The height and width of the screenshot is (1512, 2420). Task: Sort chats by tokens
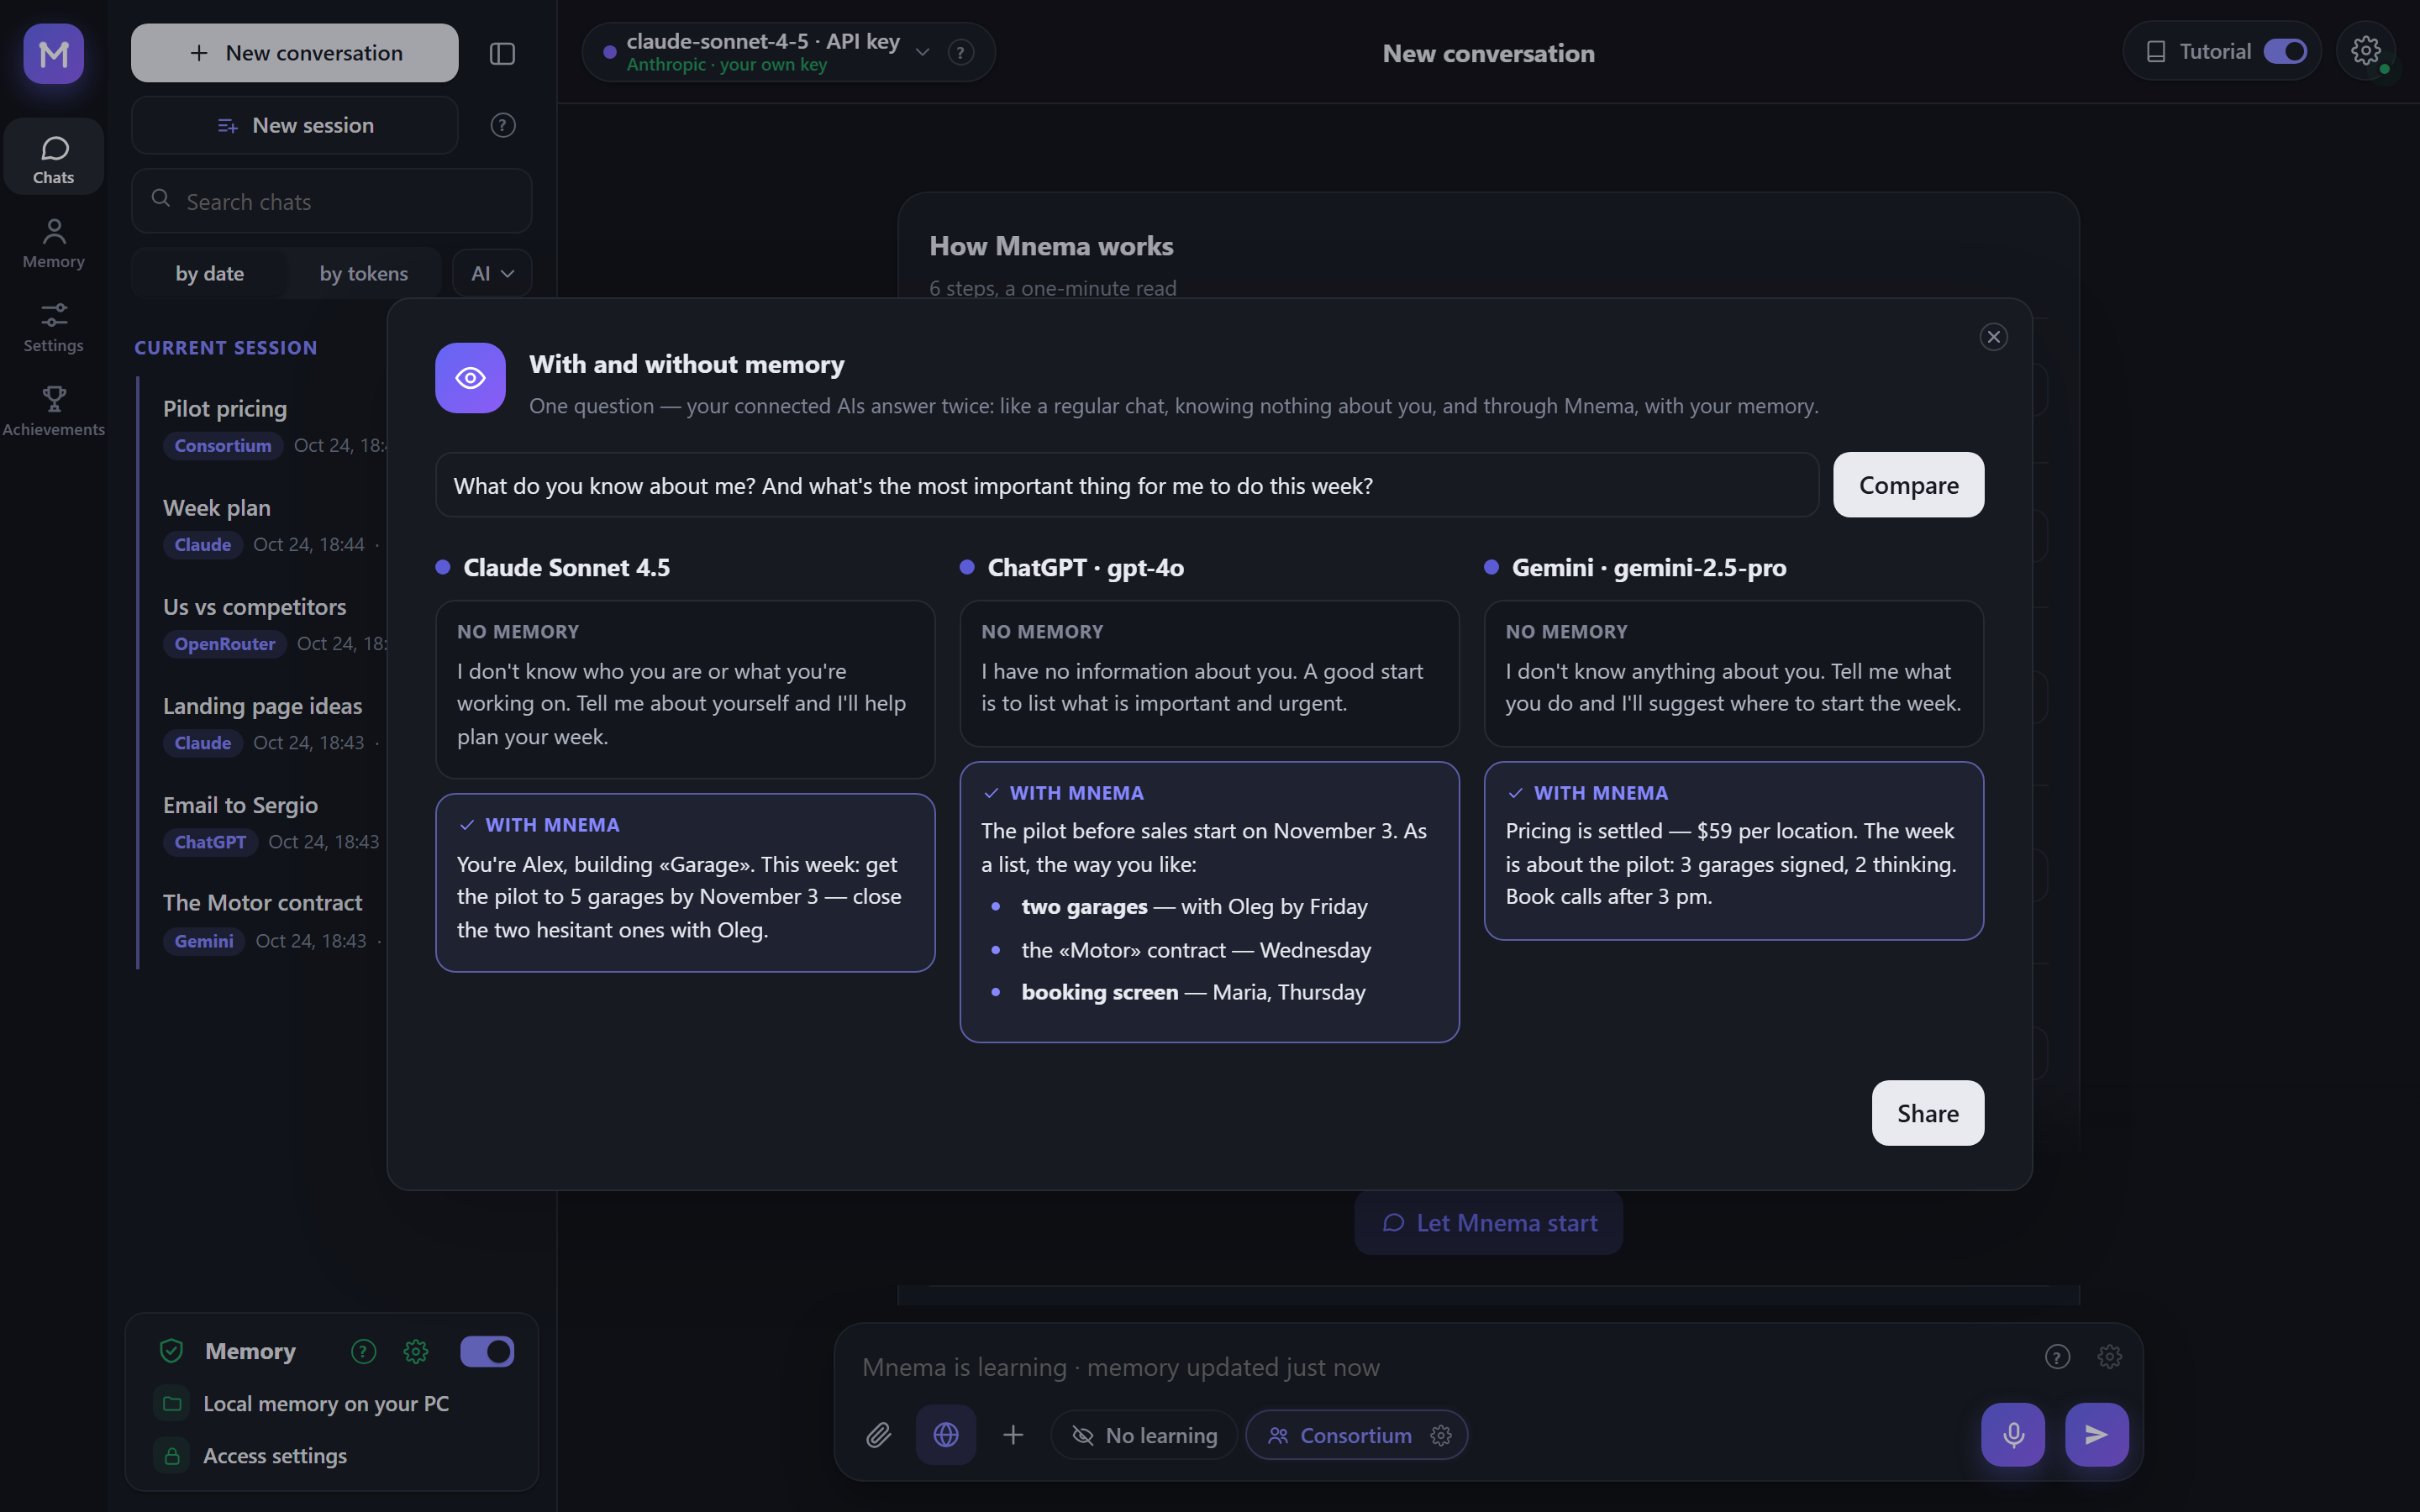point(364,273)
